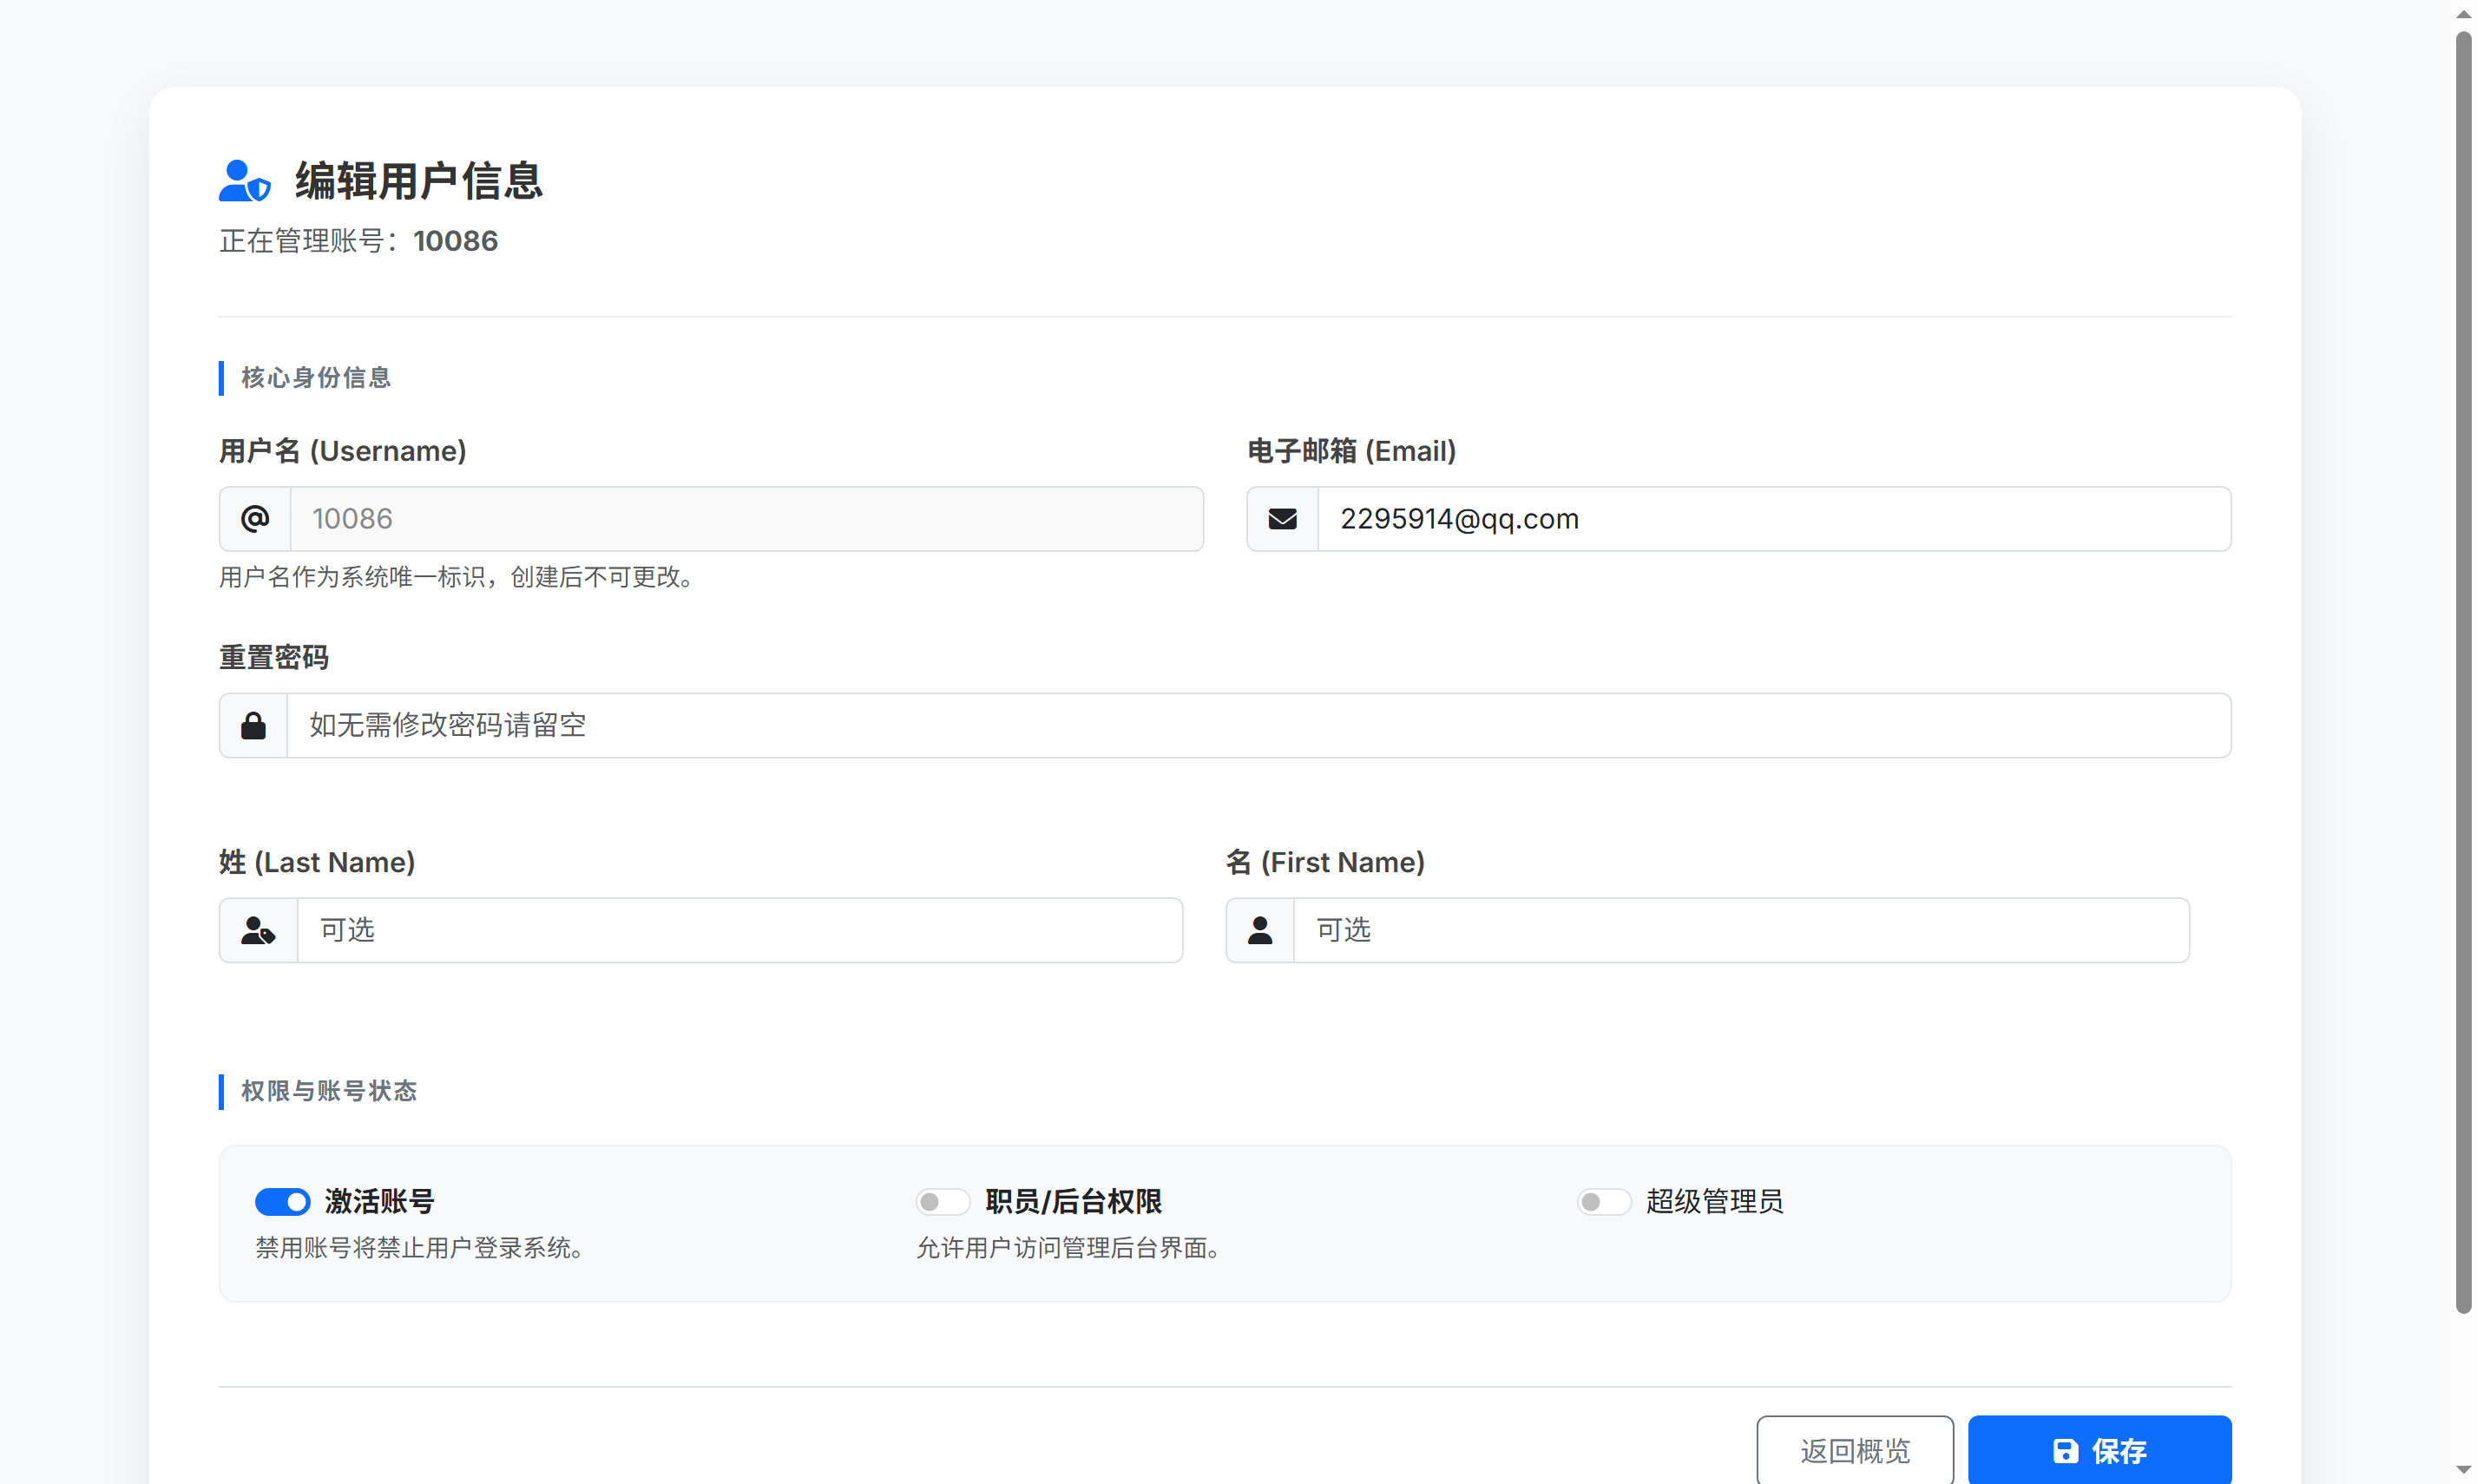Click the scrollbar up arrow

pos(2462,13)
